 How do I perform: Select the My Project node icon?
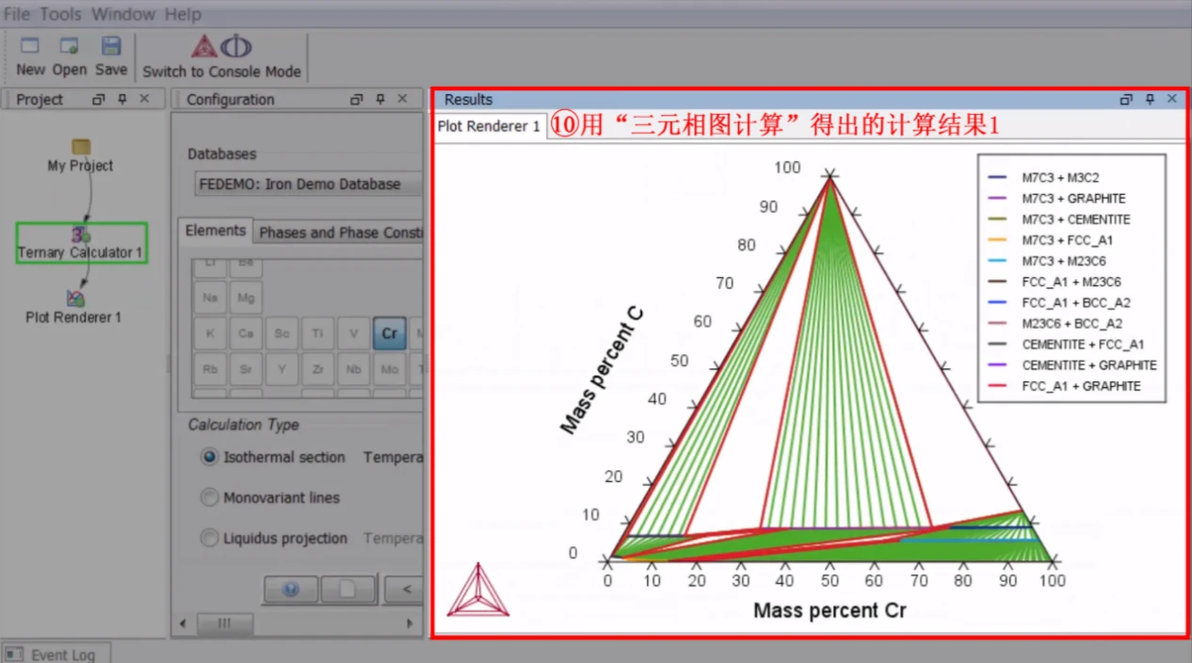tap(81, 146)
